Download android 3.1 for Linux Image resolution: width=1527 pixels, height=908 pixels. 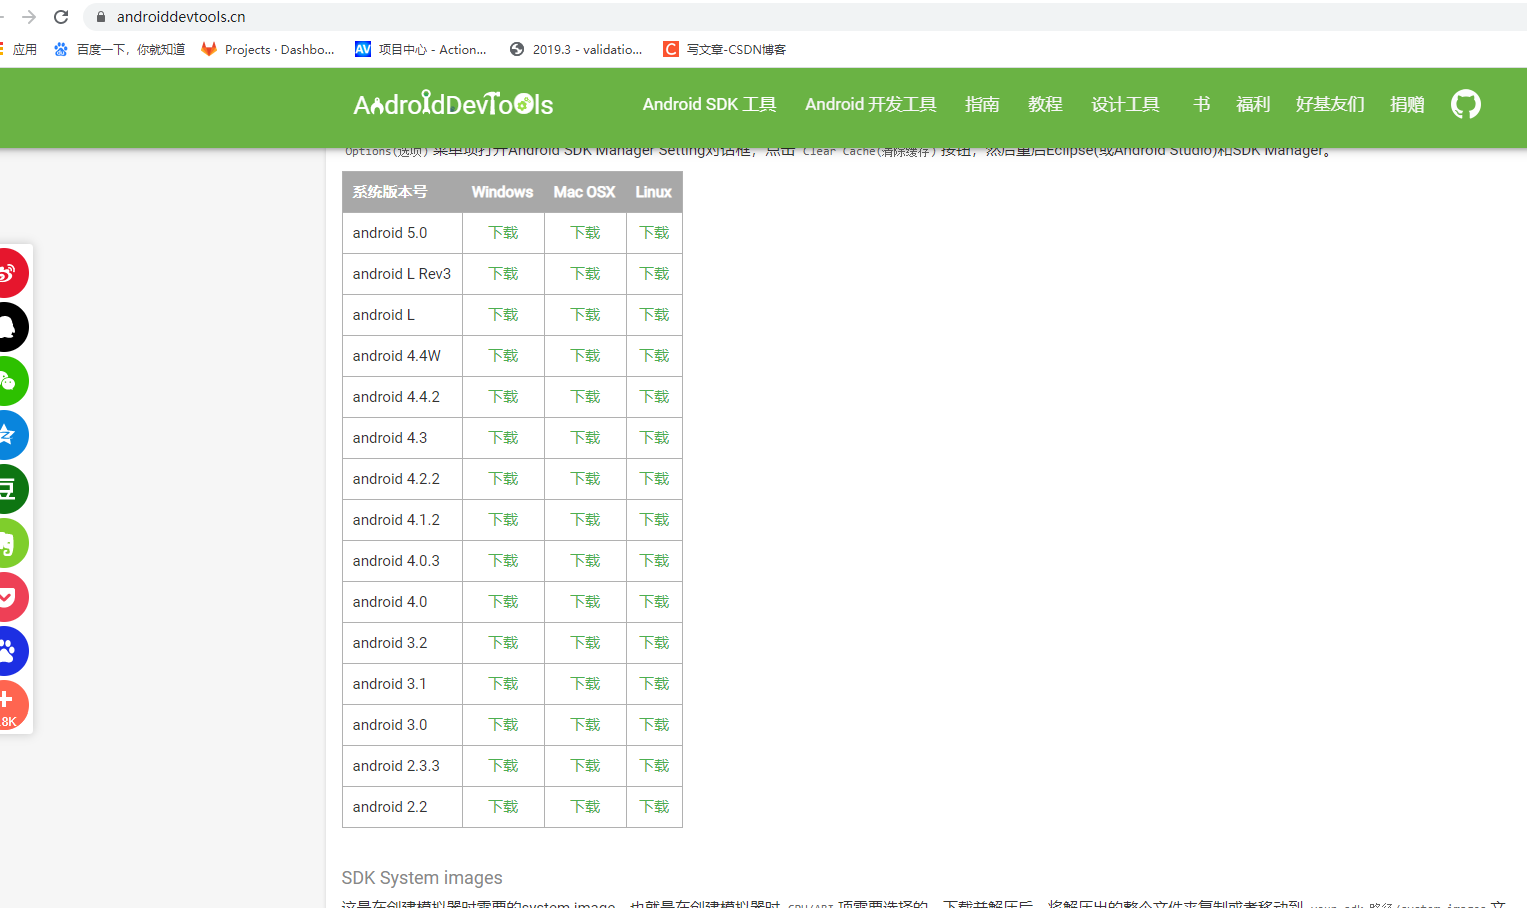pyautogui.click(x=654, y=684)
